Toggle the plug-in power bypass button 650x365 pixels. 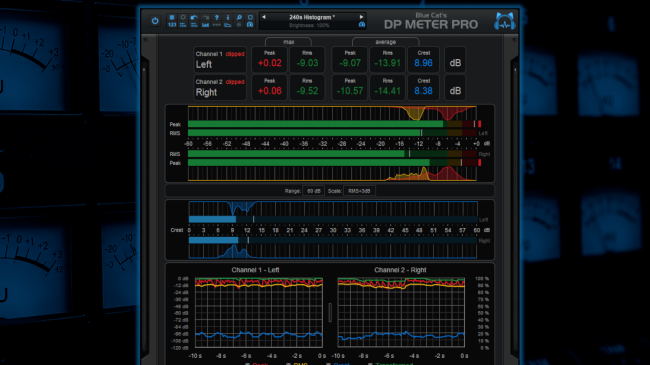point(155,21)
